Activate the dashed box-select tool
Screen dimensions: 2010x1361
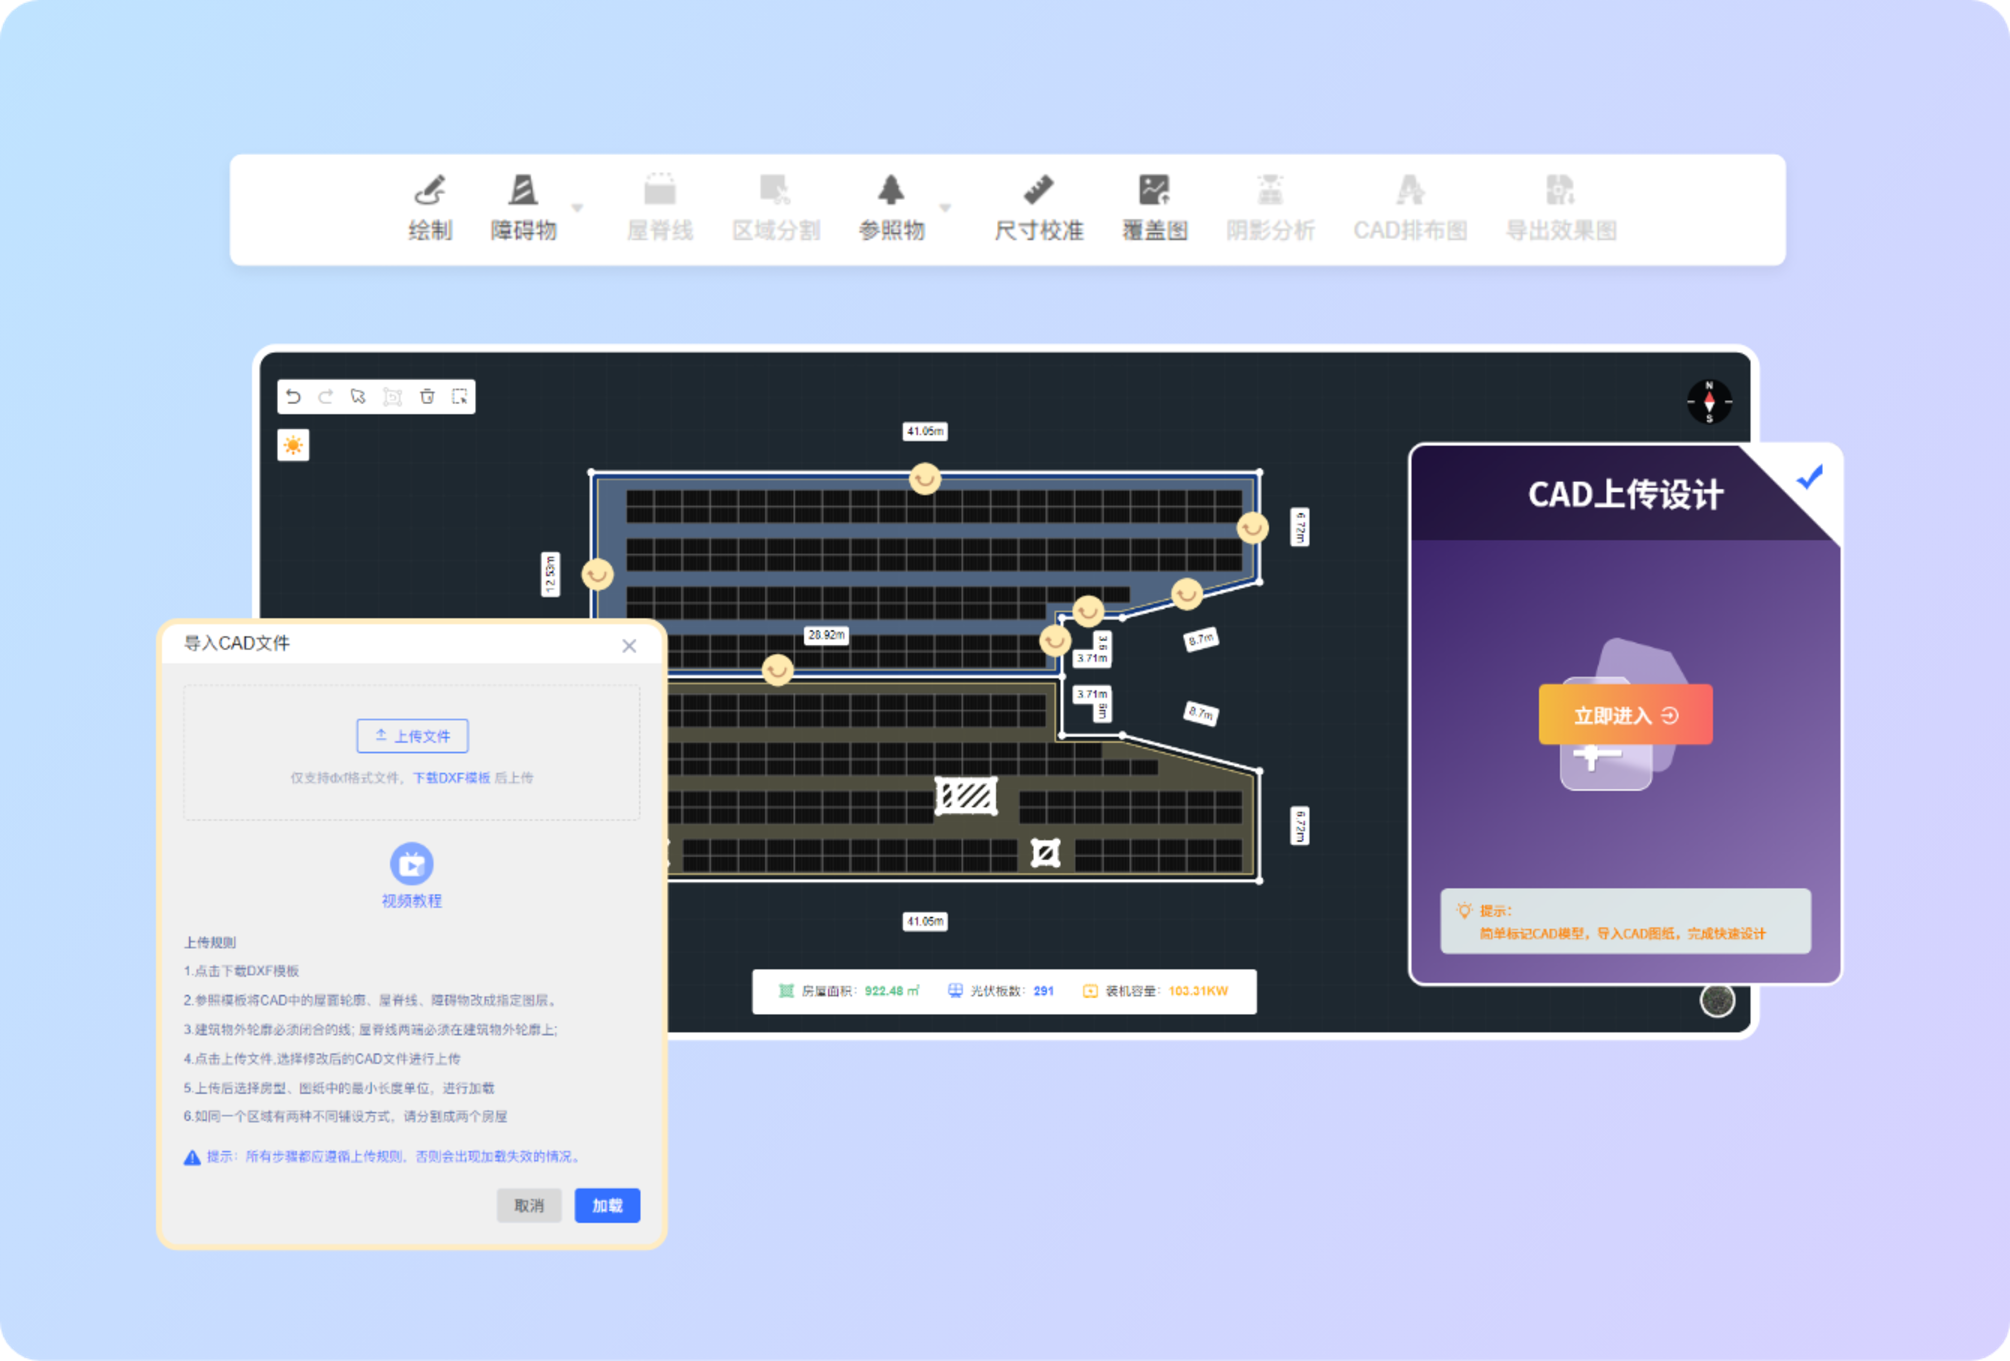point(460,397)
